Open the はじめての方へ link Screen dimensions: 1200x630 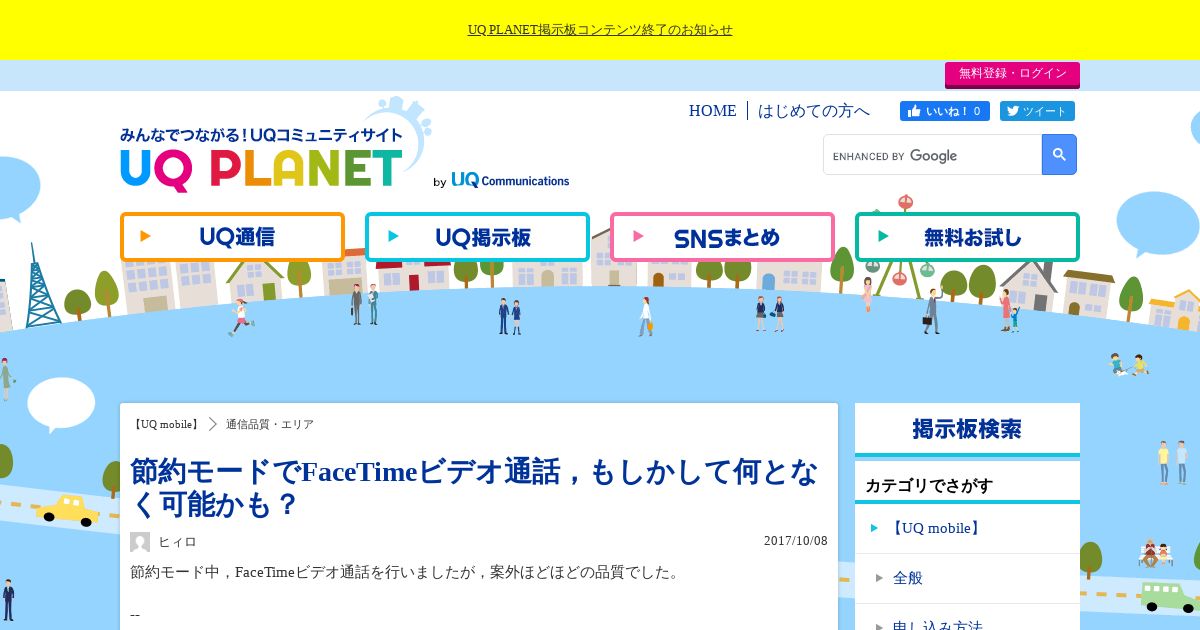[x=814, y=111]
